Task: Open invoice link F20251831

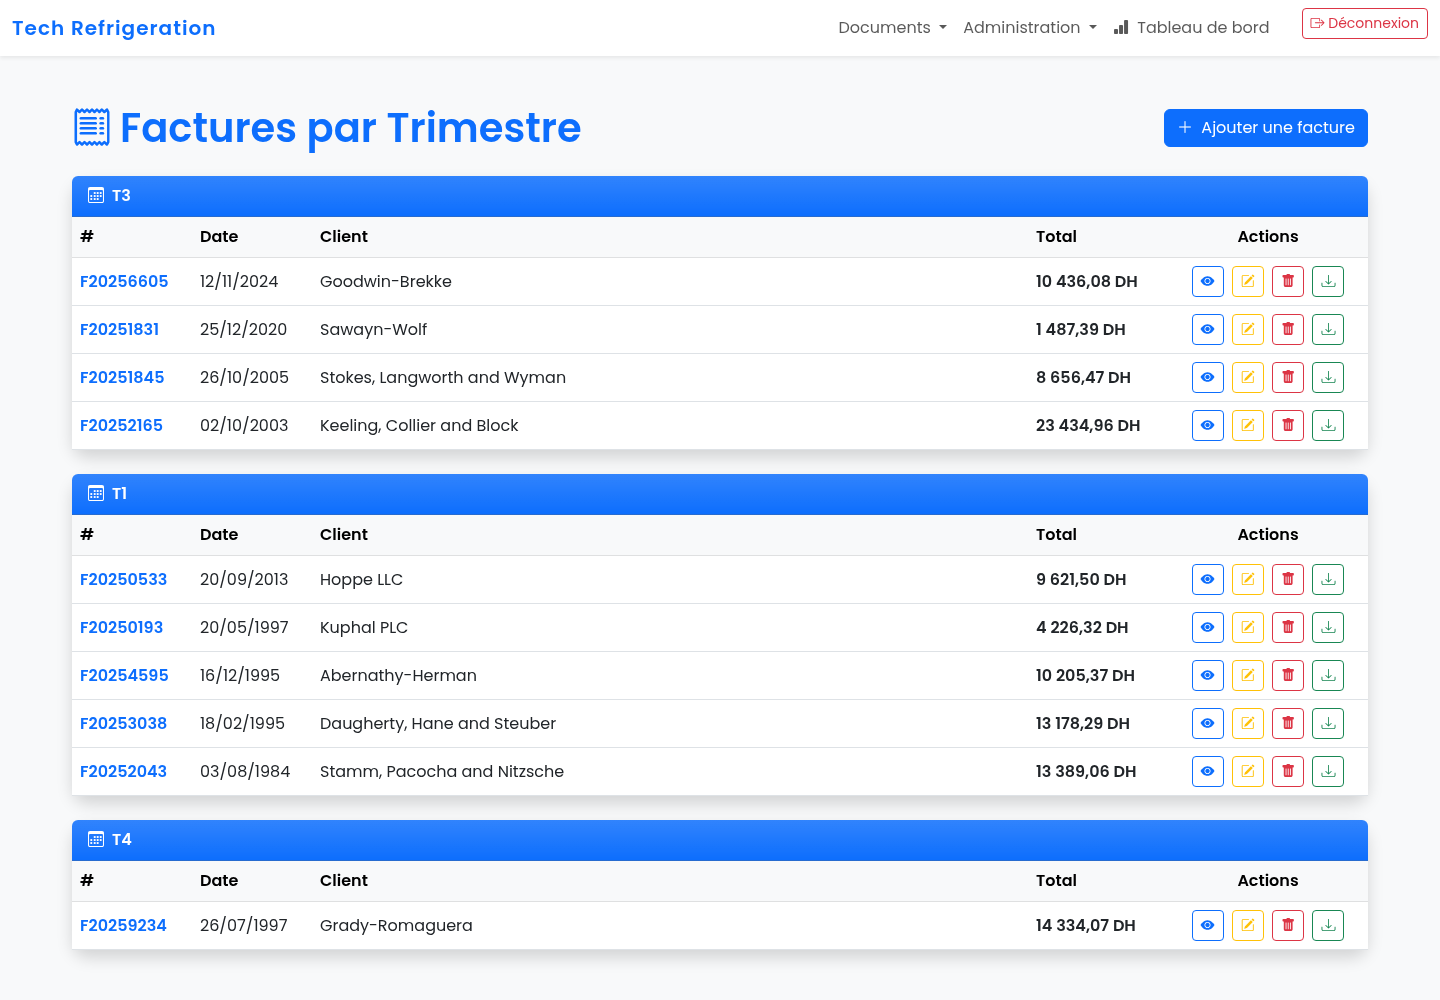Action: (119, 330)
